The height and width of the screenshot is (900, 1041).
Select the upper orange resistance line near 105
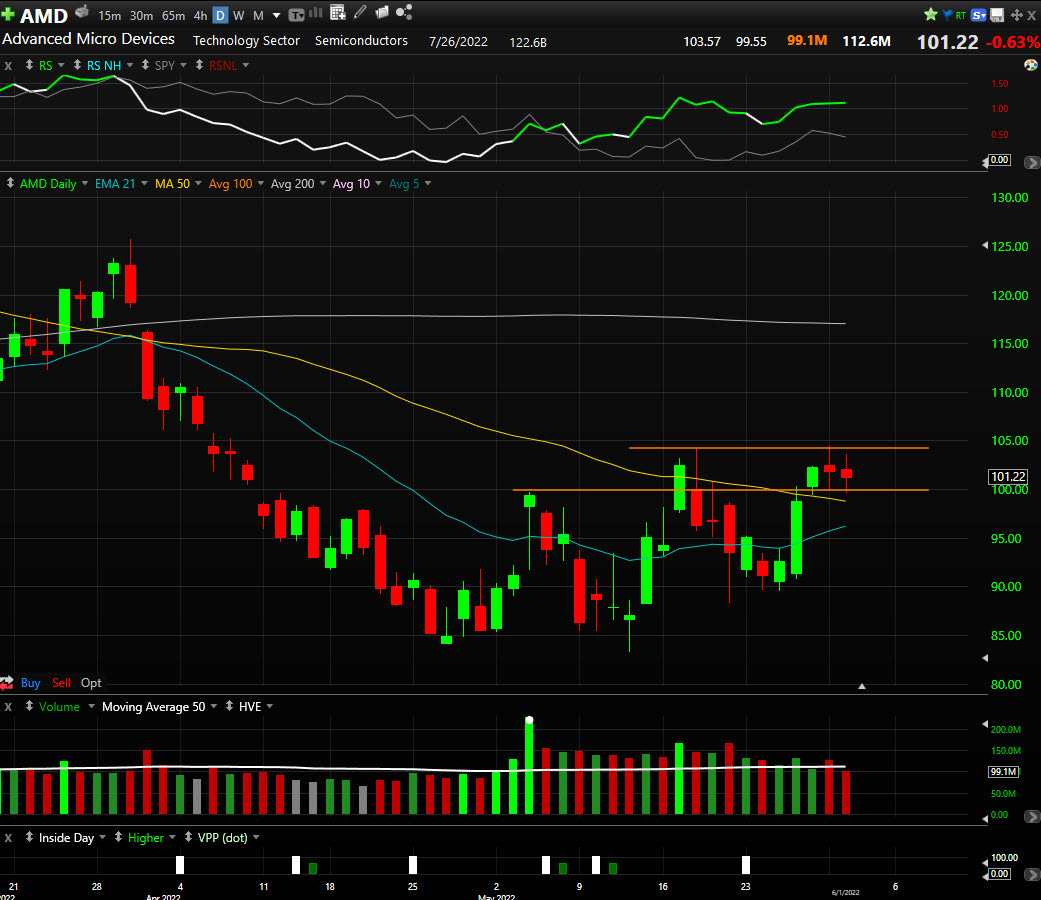tap(779, 448)
